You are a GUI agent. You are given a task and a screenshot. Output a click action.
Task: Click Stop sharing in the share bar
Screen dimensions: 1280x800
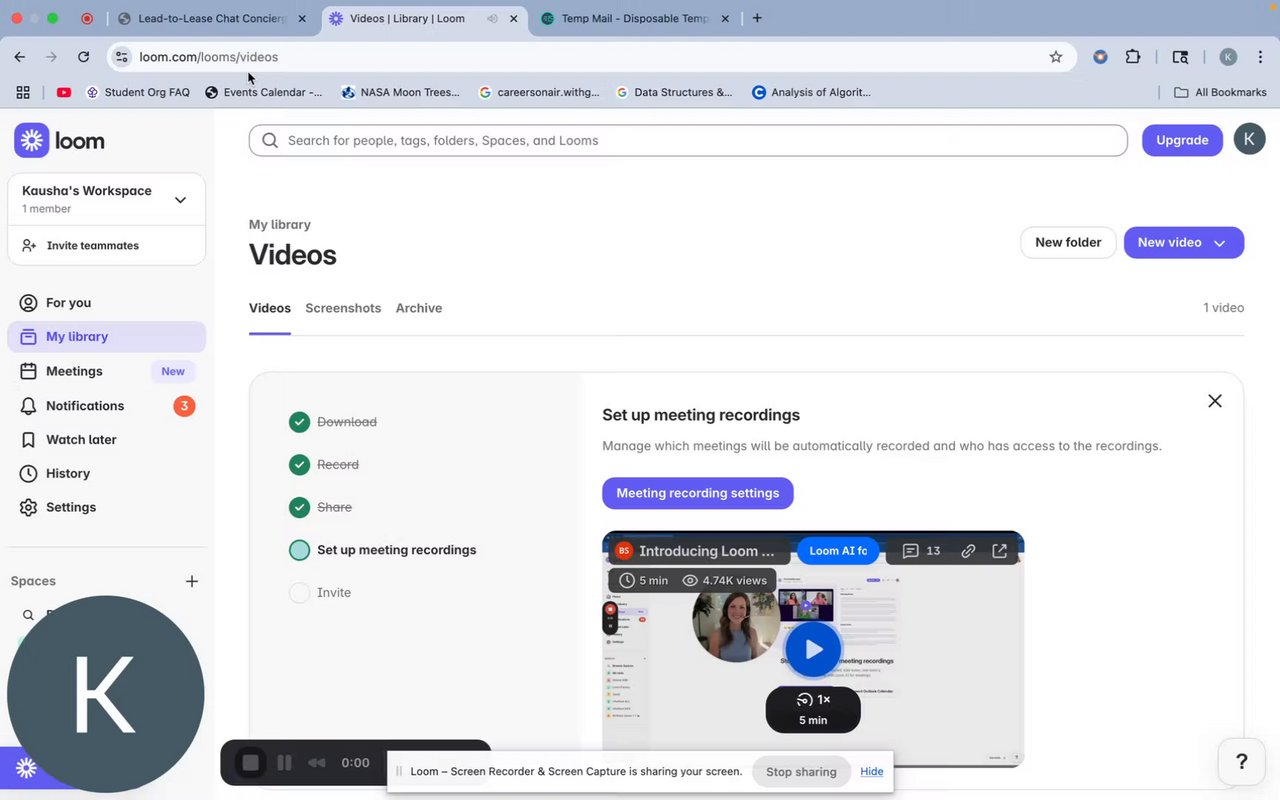pos(801,772)
